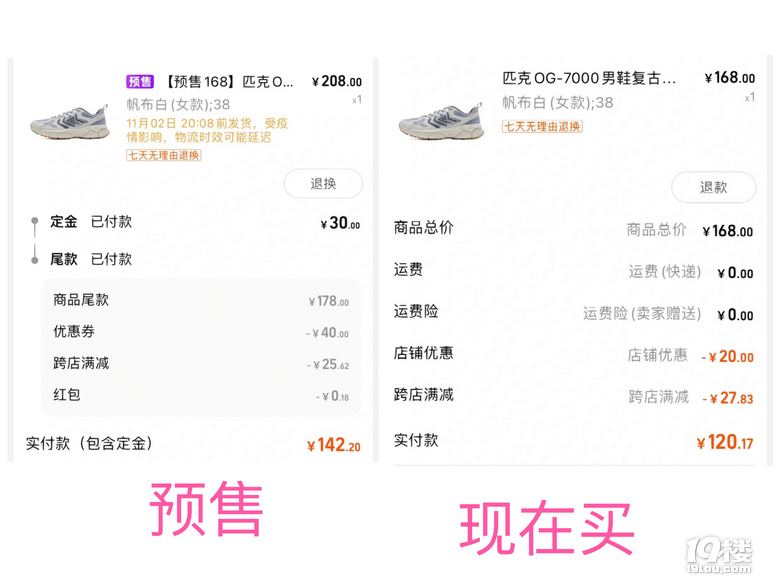Tap left order's 七天无理由退换 tag

point(164,155)
